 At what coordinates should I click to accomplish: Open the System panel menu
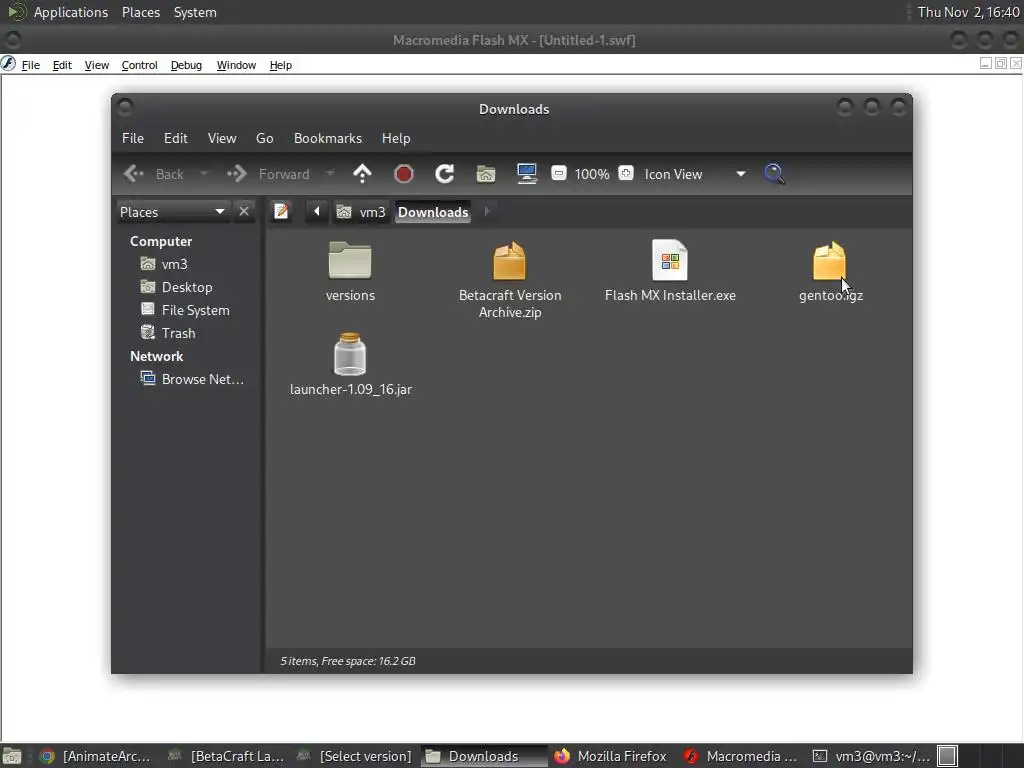(195, 12)
